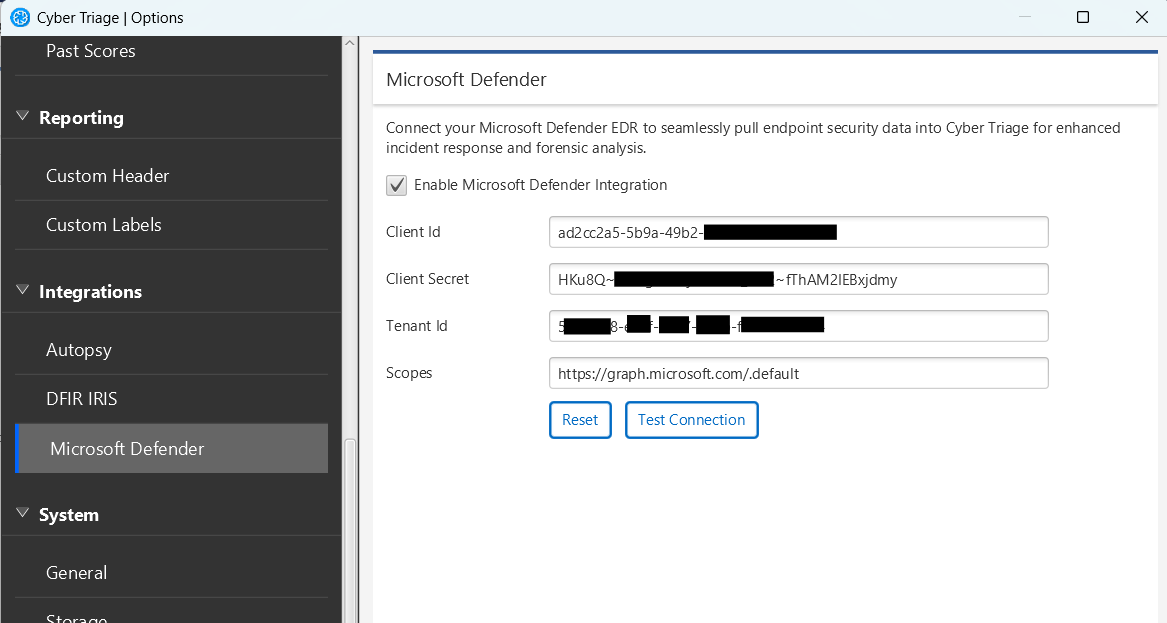Collapse the System section

click(x=22, y=514)
